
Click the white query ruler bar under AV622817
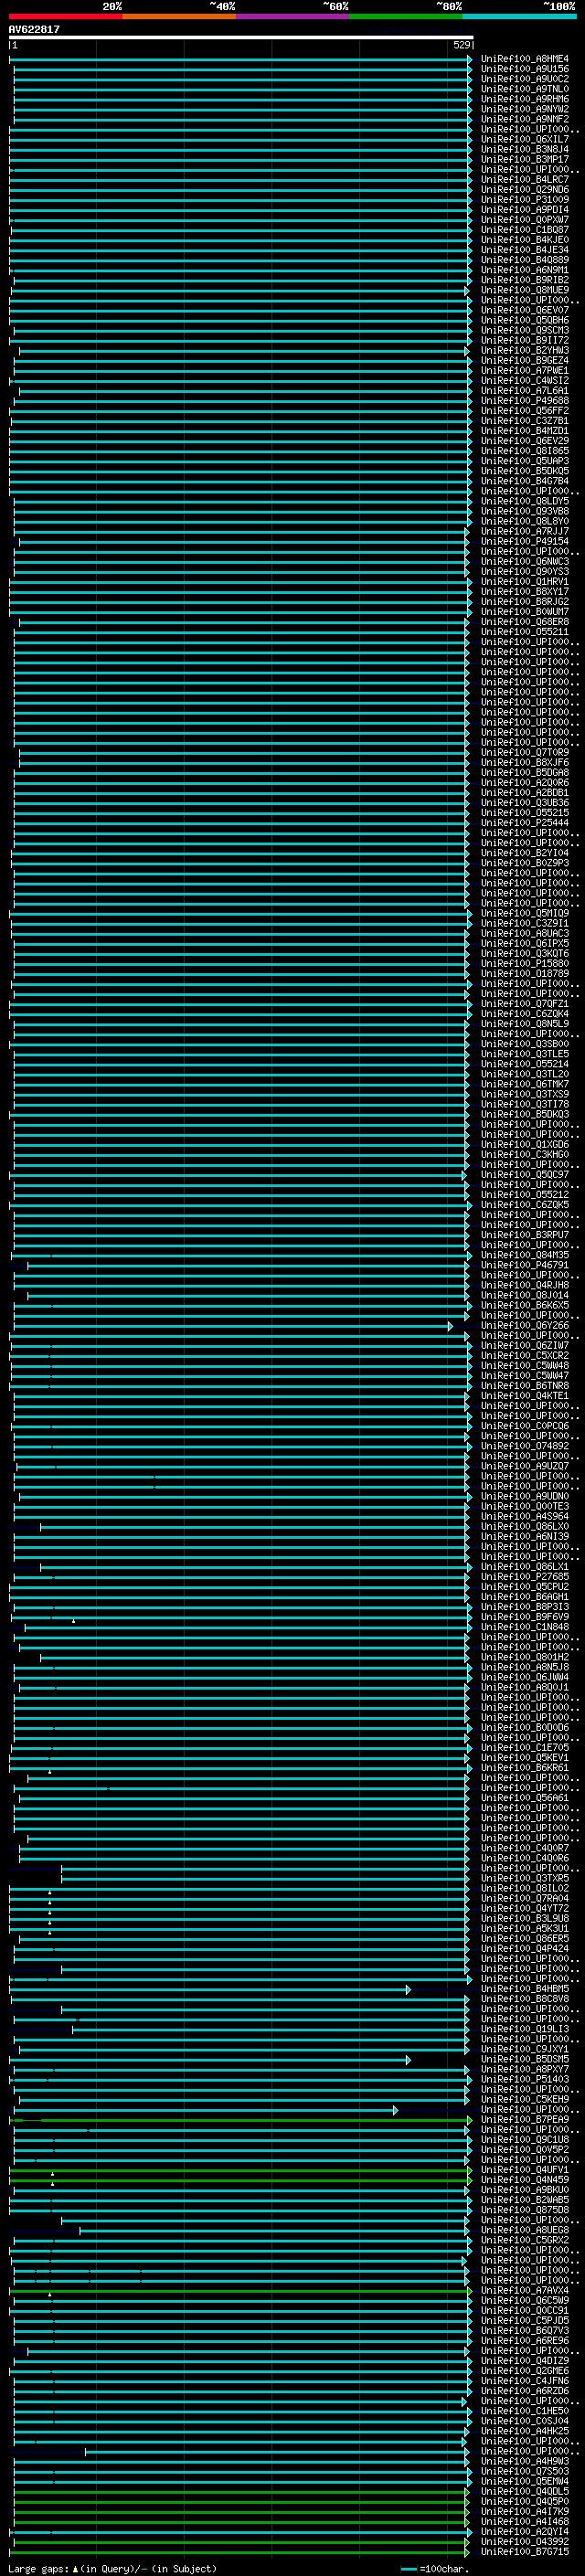(x=241, y=37)
